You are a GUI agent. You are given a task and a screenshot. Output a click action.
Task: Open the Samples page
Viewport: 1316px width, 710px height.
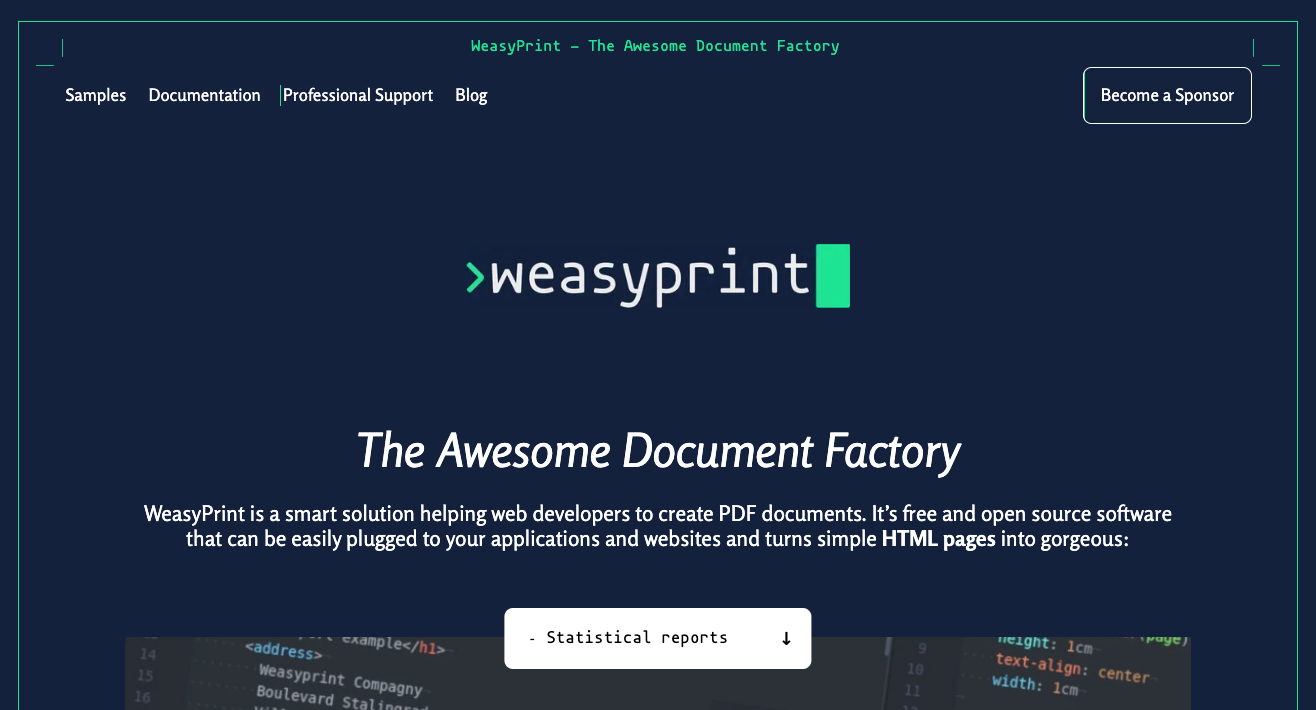tap(95, 95)
